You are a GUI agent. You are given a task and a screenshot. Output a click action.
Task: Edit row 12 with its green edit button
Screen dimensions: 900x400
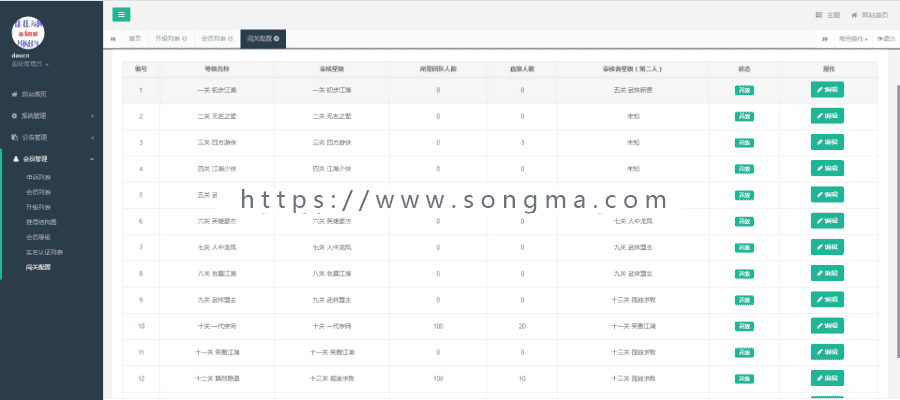click(x=827, y=378)
